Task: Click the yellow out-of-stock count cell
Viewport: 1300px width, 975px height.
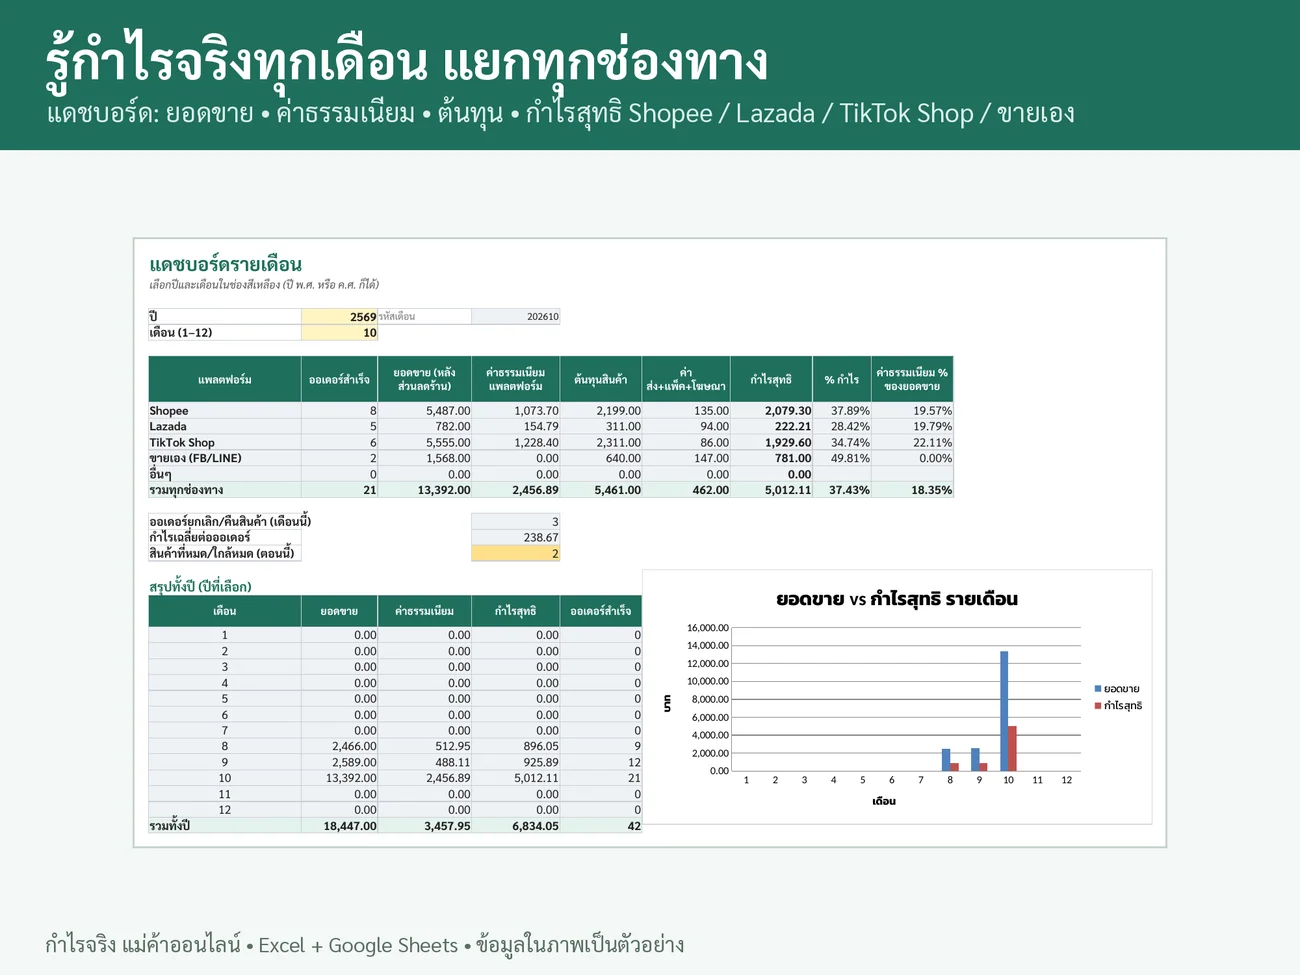Action: [515, 553]
